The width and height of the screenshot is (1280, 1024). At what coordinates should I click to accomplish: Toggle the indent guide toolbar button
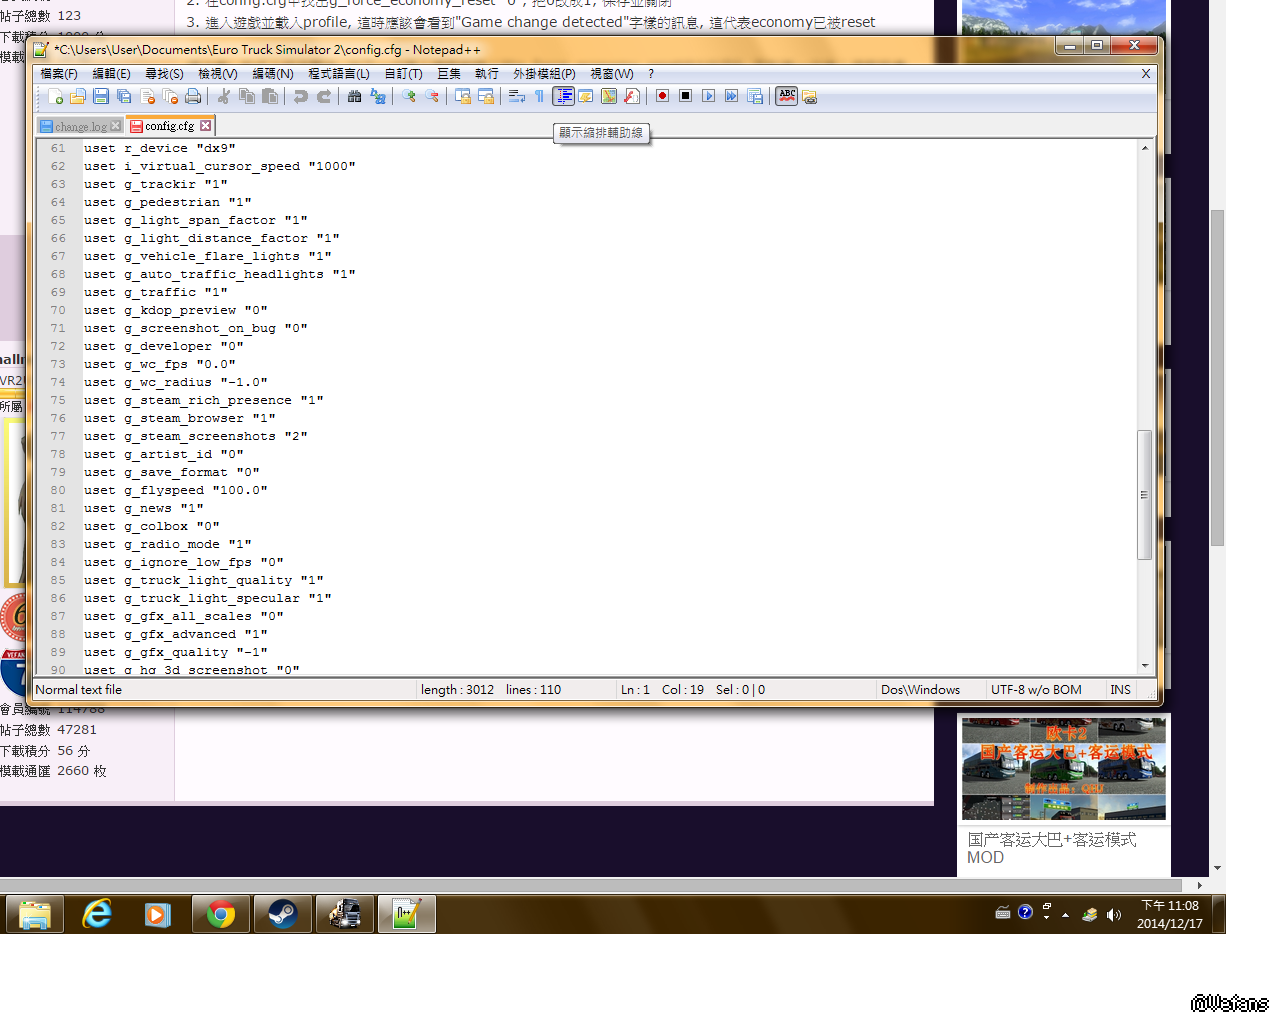[x=563, y=96]
